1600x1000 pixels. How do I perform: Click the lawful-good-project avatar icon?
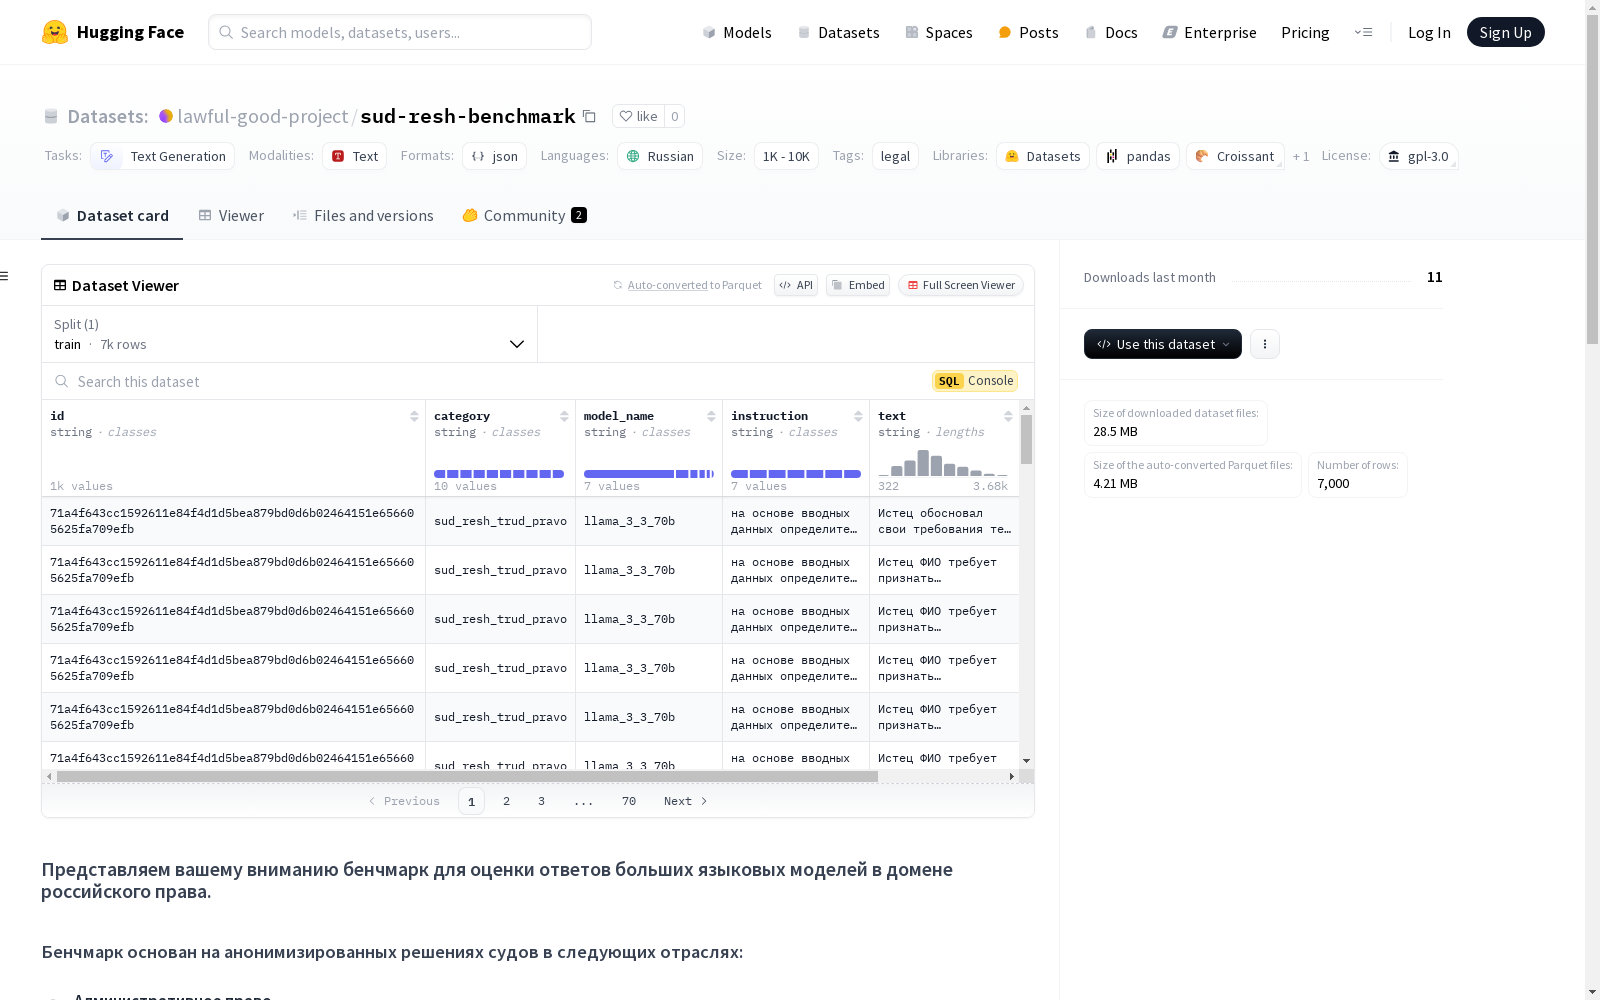(x=166, y=116)
